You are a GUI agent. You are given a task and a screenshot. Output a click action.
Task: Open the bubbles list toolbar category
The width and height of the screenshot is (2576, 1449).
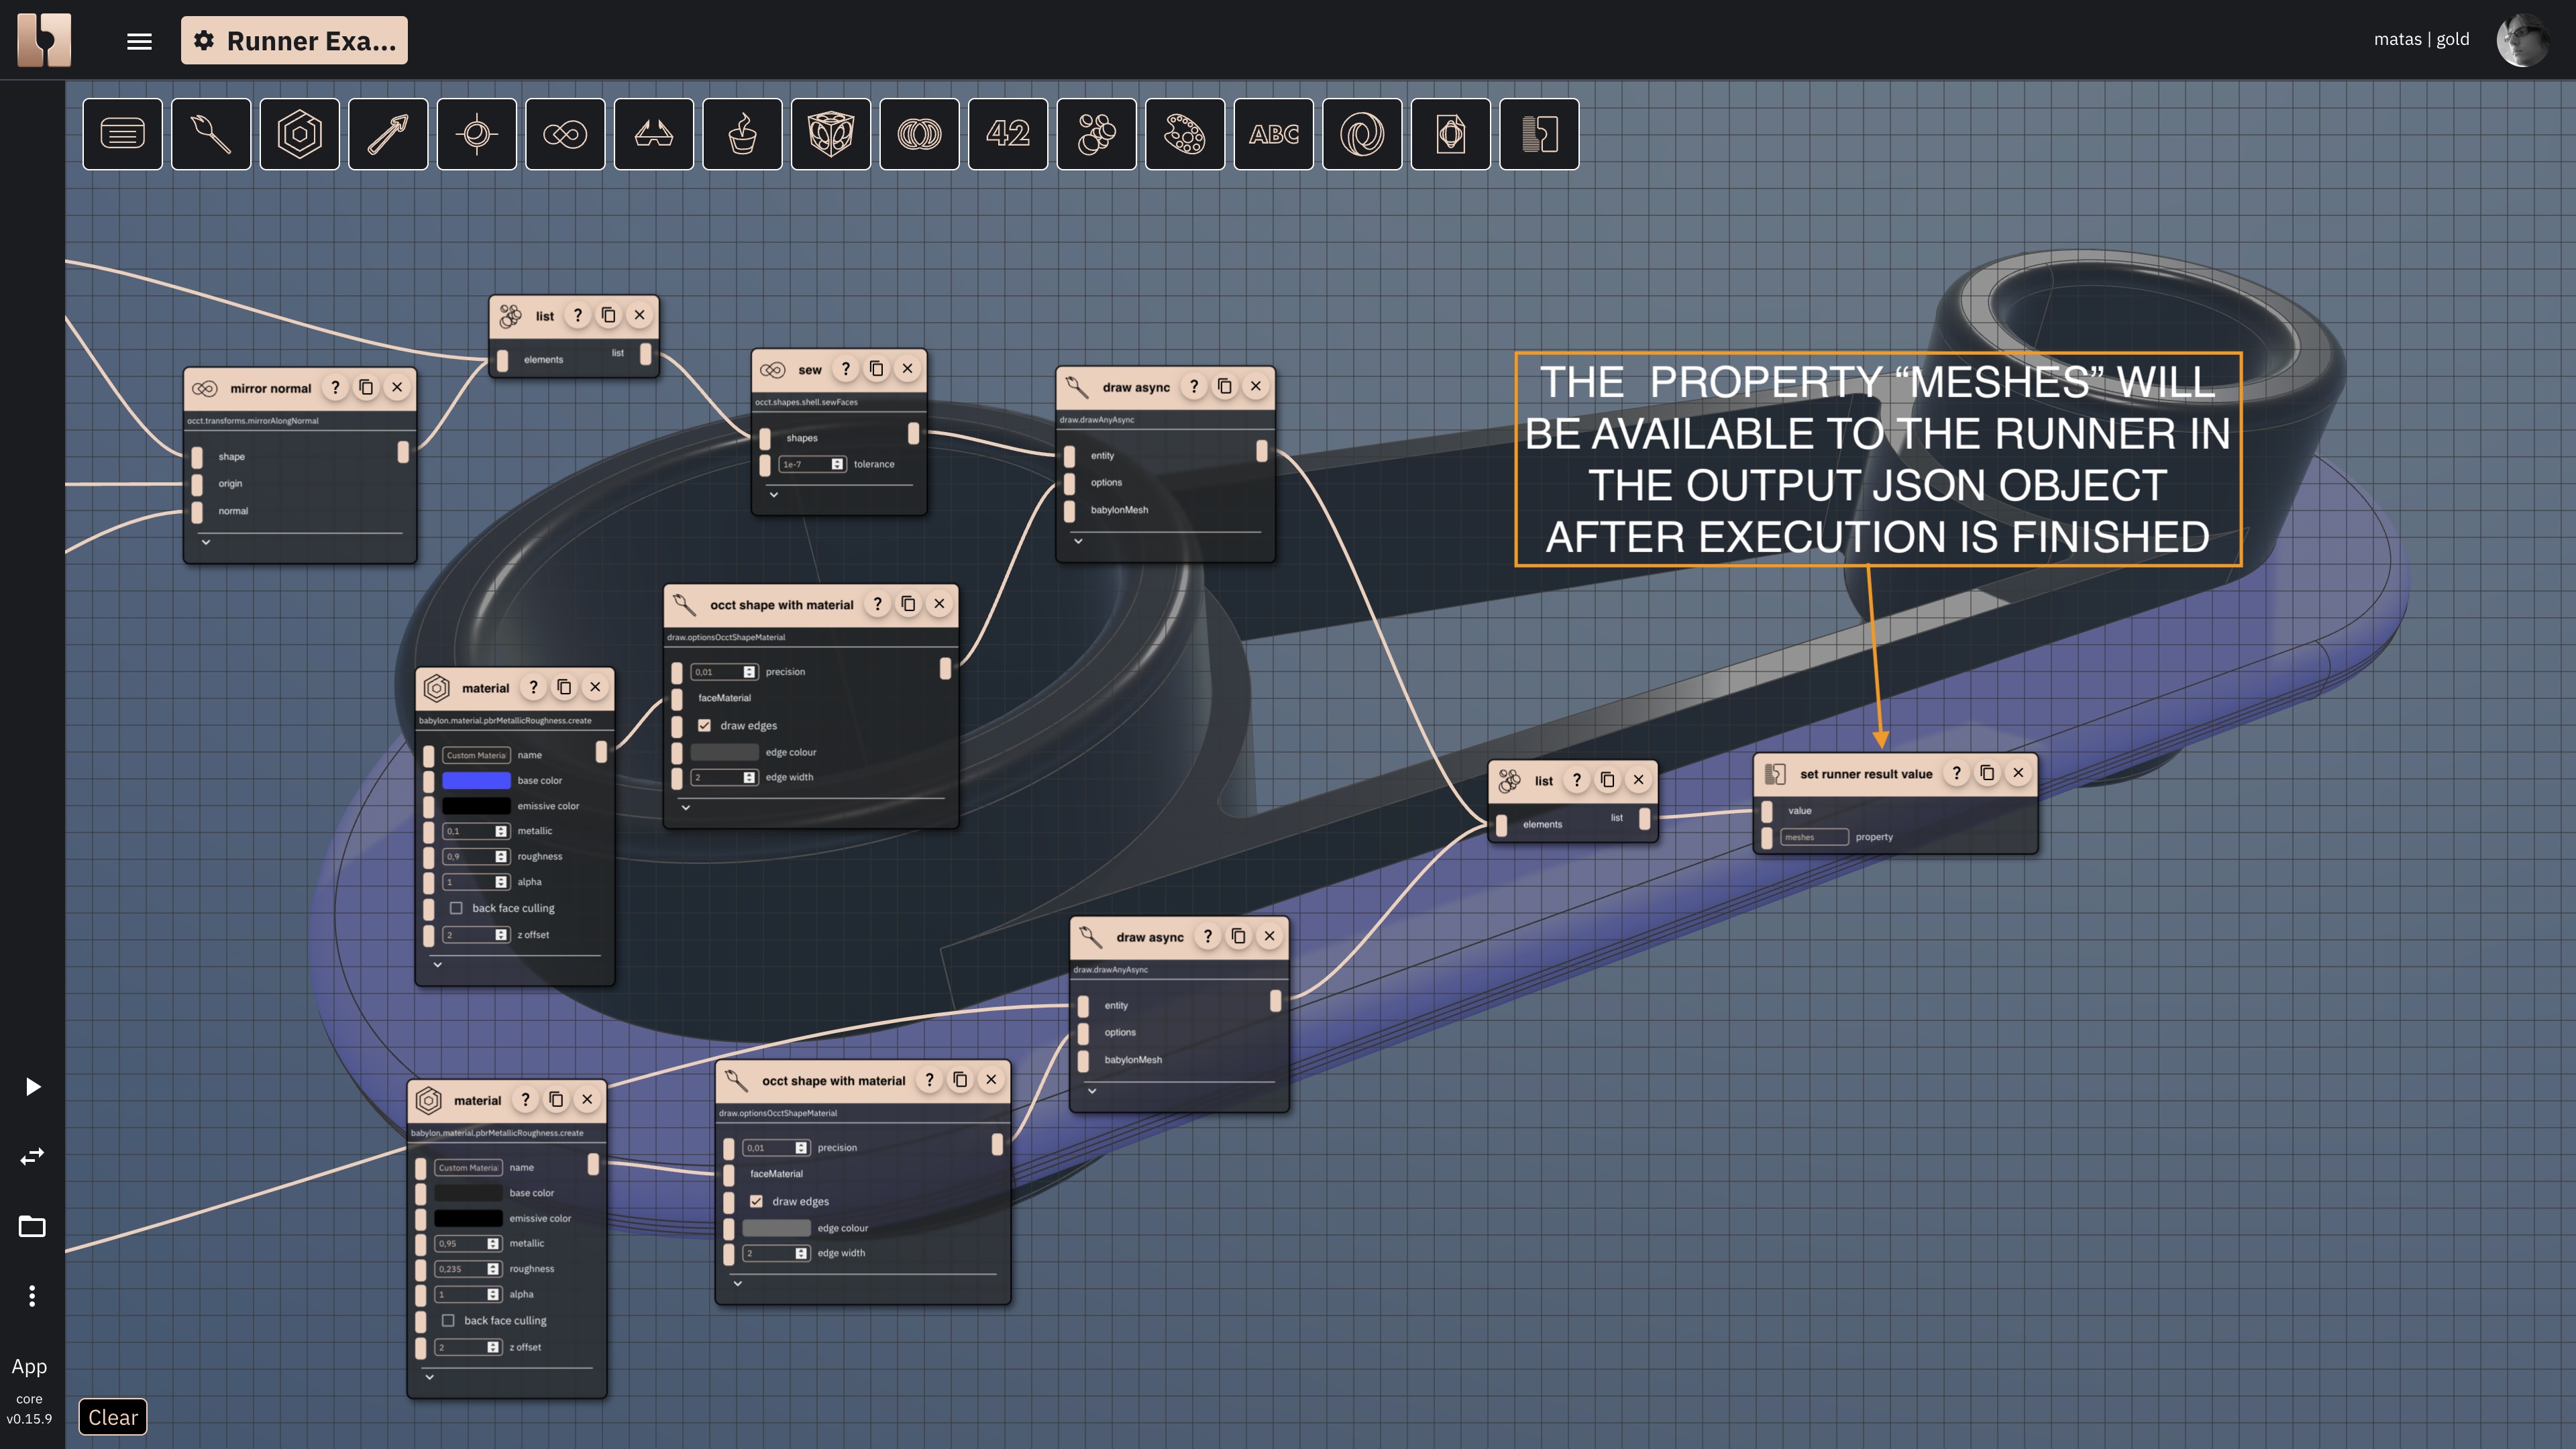(x=1097, y=134)
